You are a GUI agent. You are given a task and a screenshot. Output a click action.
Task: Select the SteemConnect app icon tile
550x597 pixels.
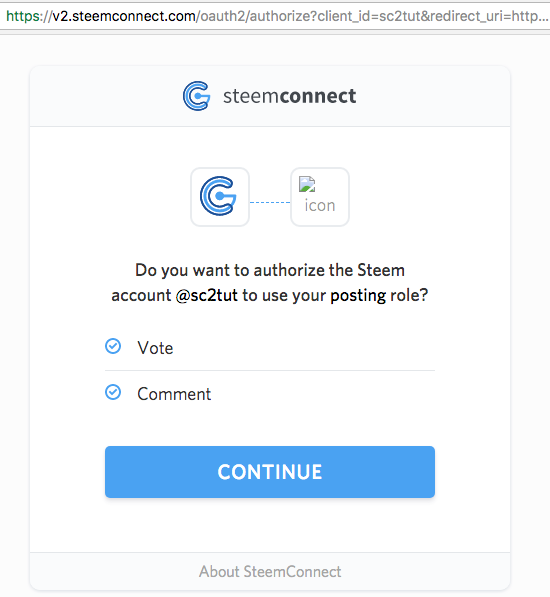pos(220,197)
